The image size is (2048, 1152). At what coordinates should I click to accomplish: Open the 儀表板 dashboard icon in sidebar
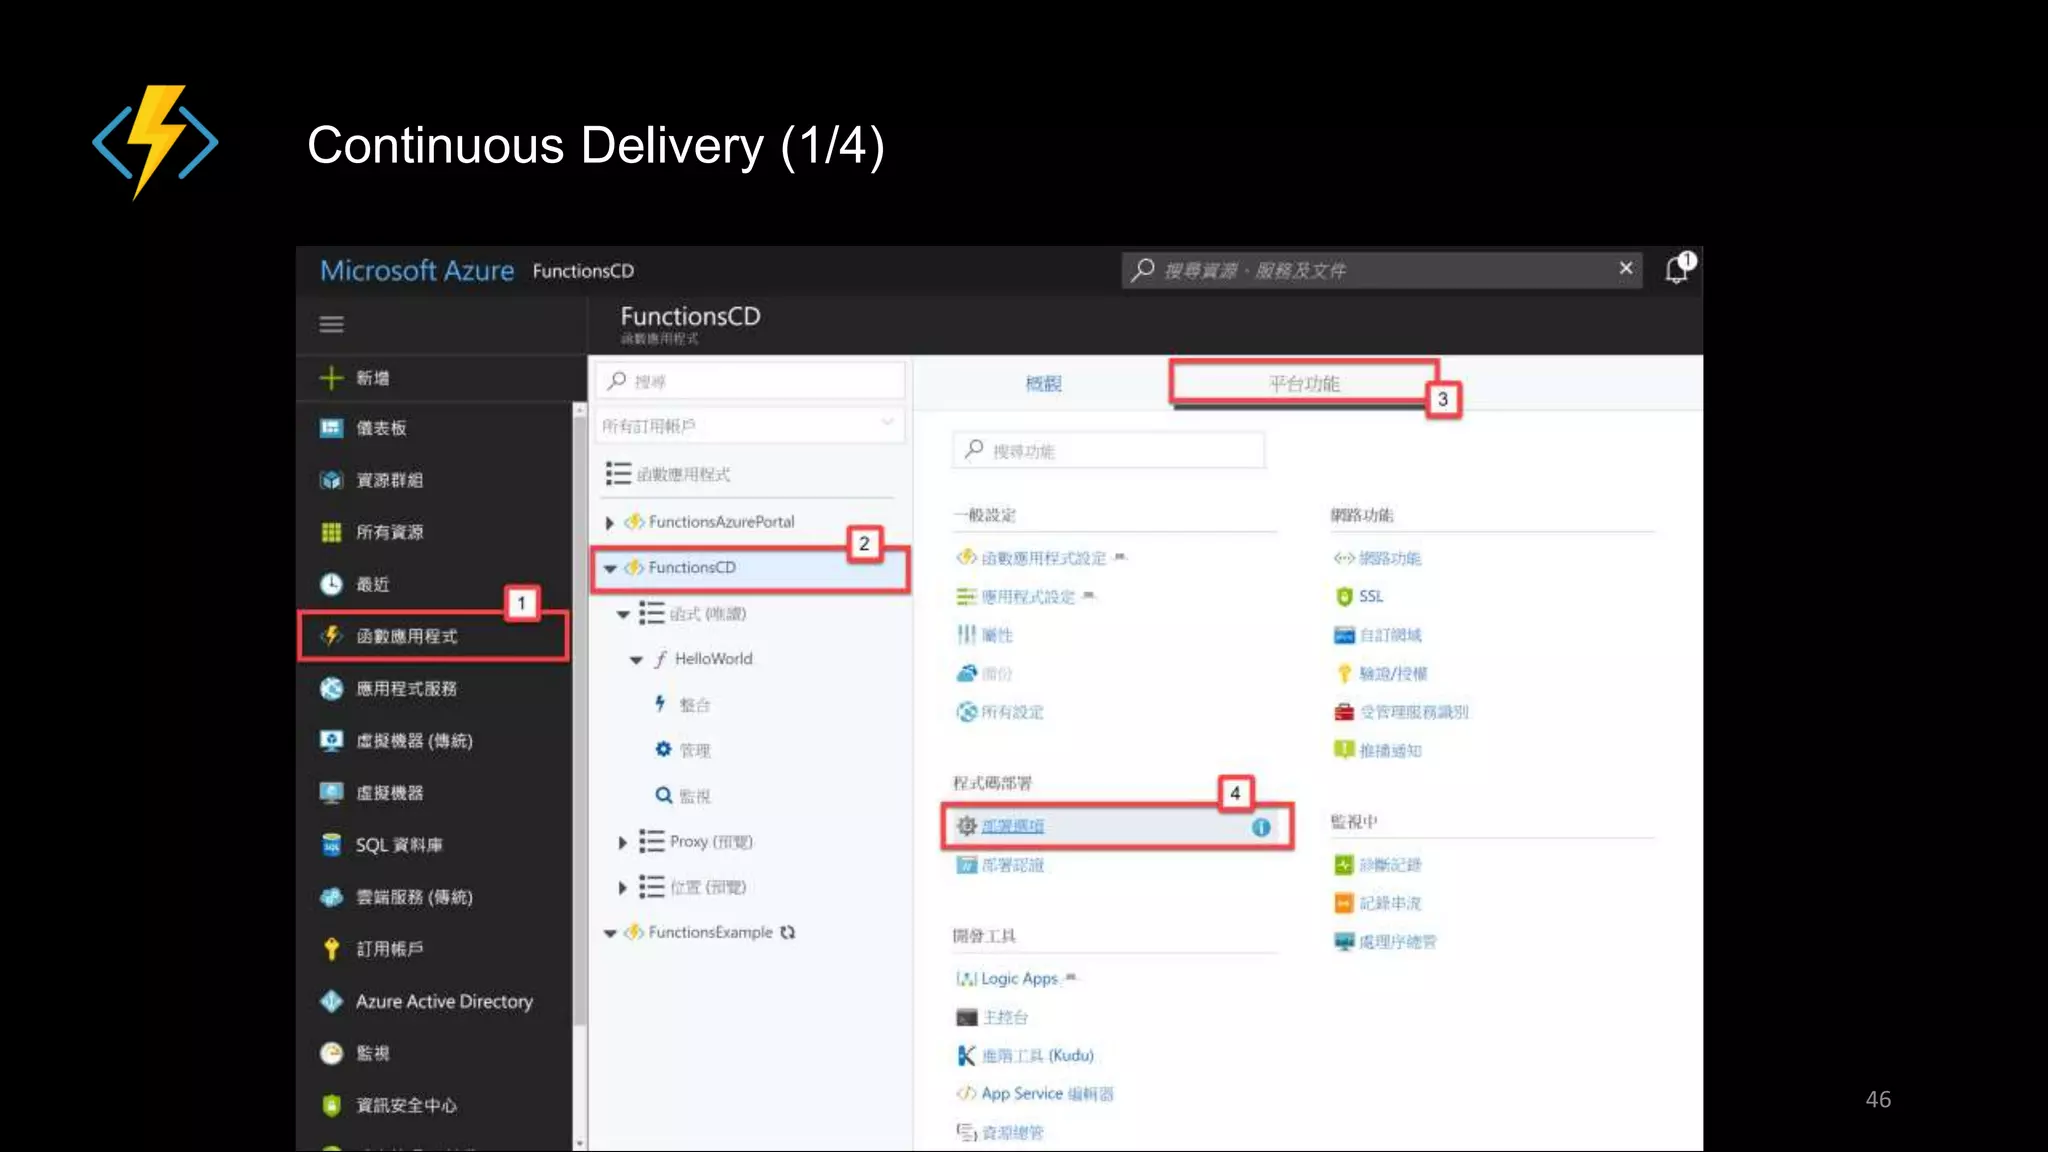pos(331,428)
